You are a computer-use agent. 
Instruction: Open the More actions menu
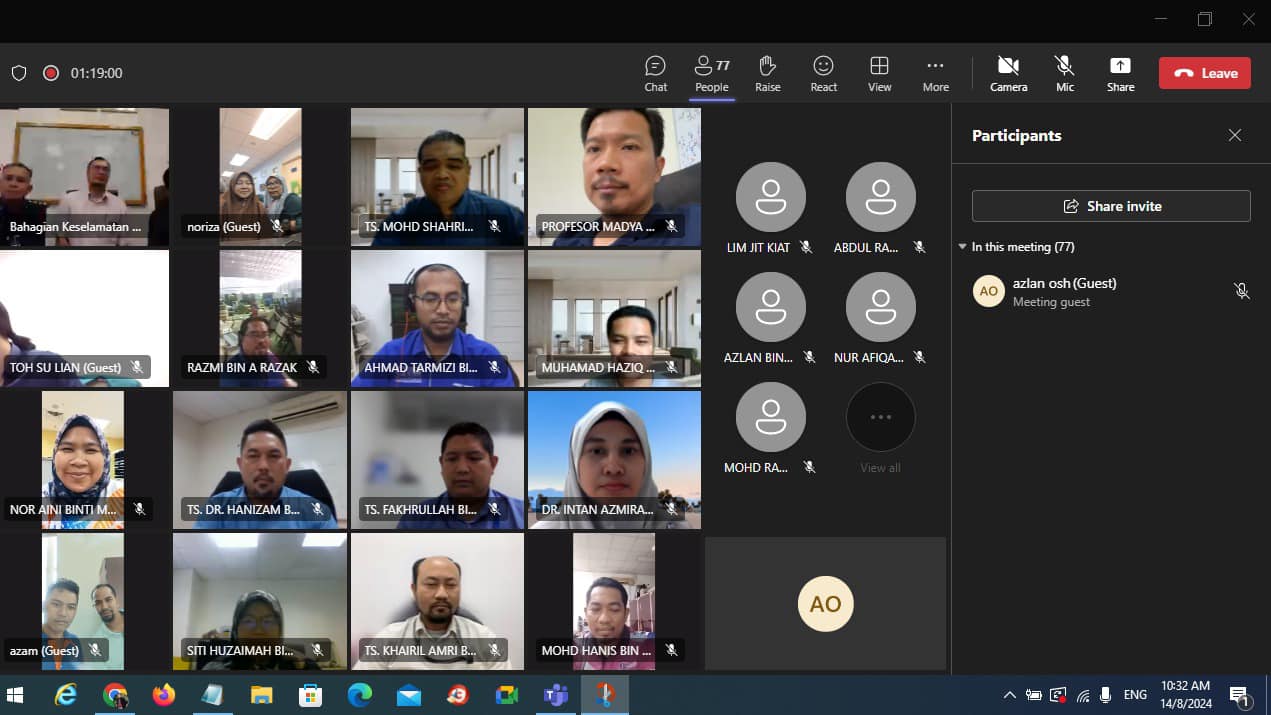coord(935,73)
